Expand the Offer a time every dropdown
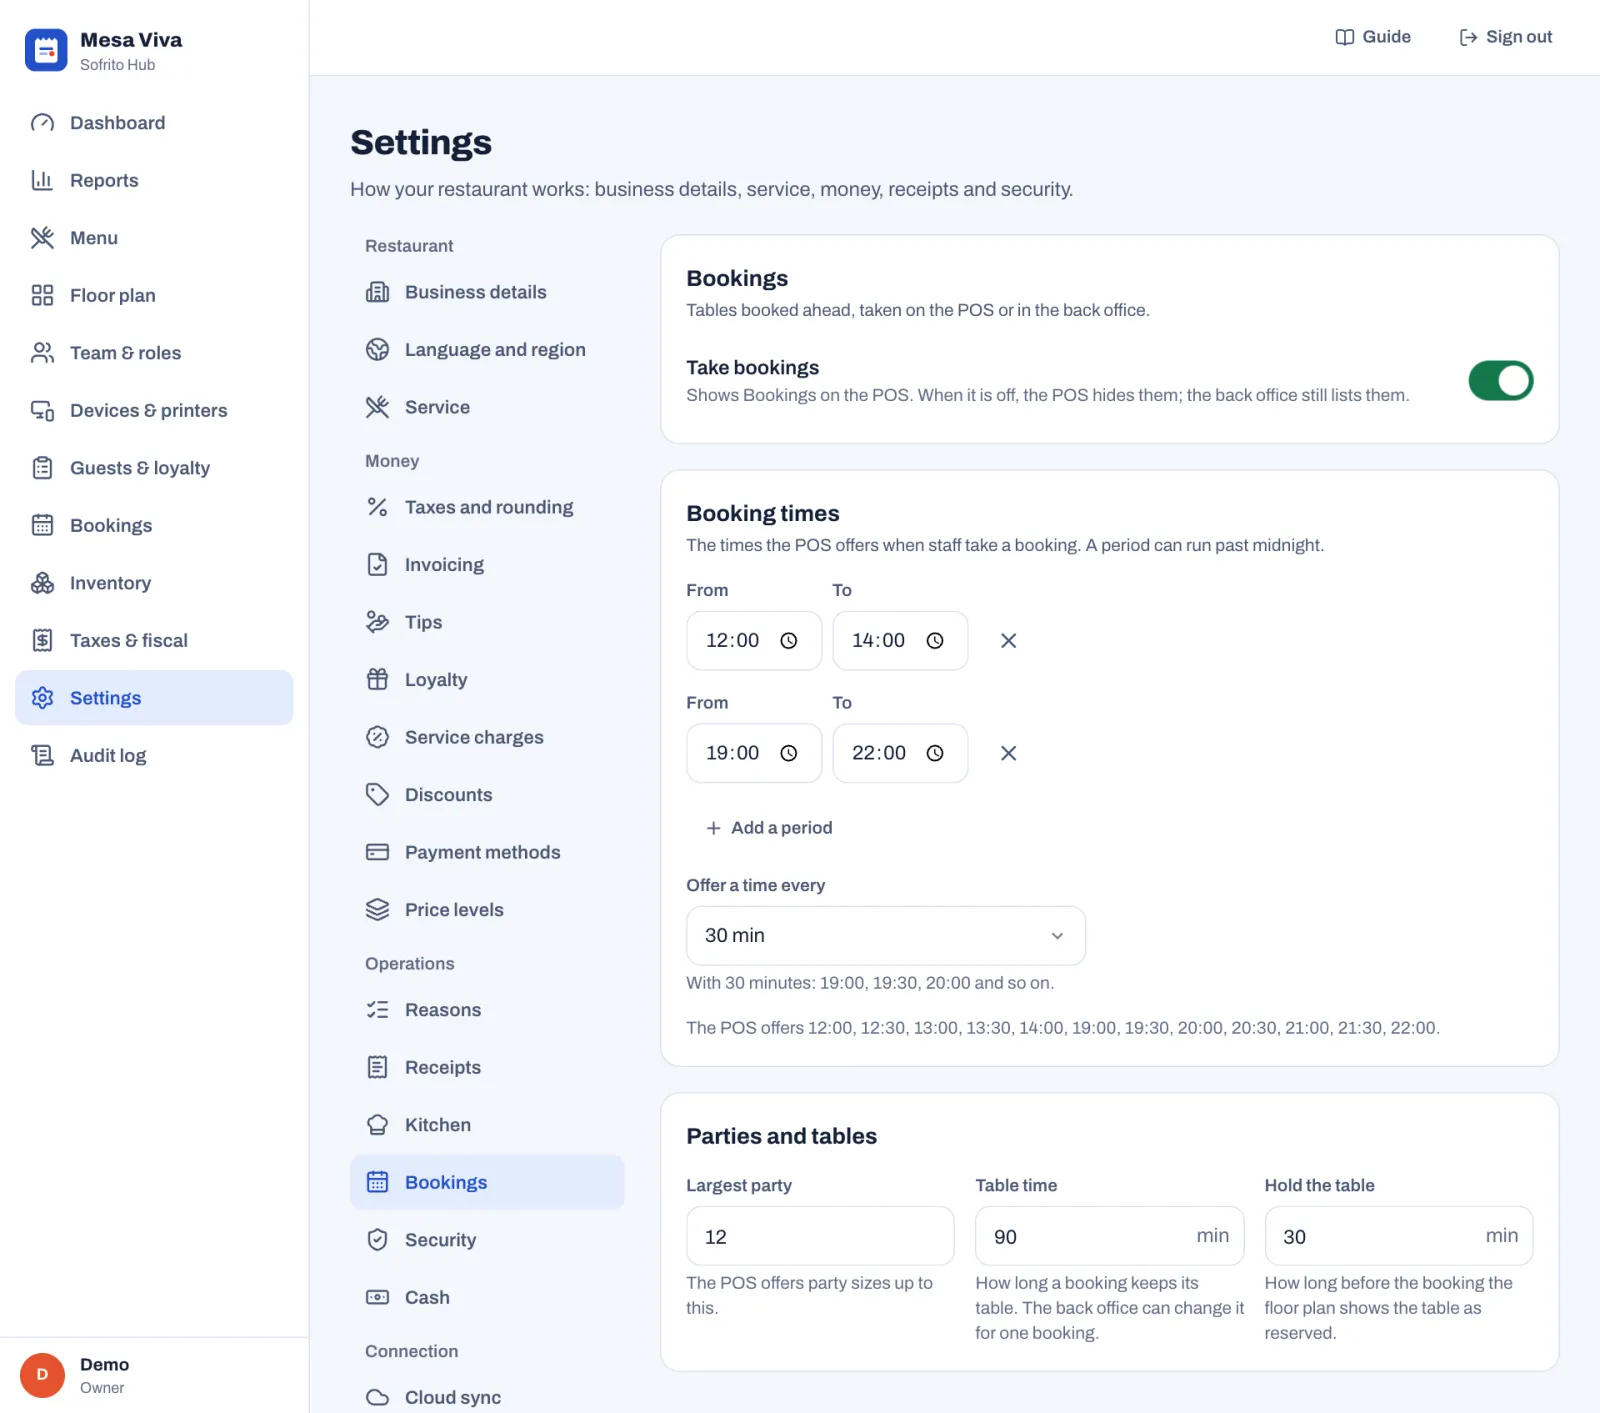Image resolution: width=1600 pixels, height=1413 pixels. tap(886, 936)
